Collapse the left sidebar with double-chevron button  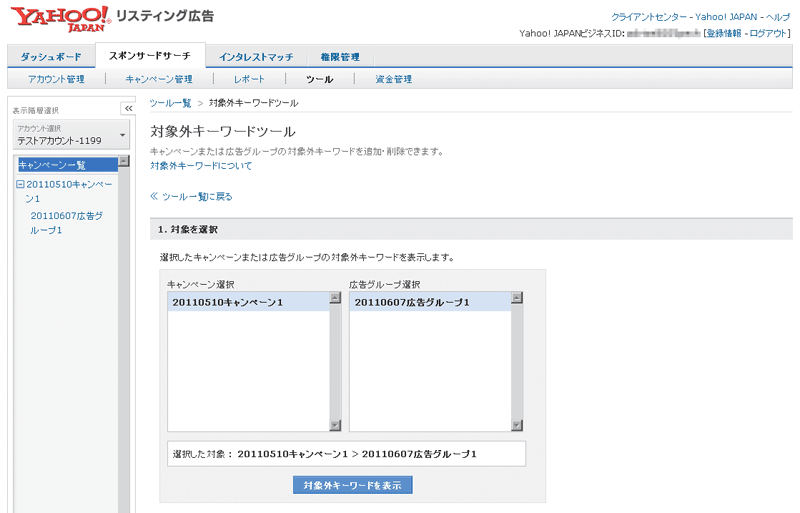128,108
